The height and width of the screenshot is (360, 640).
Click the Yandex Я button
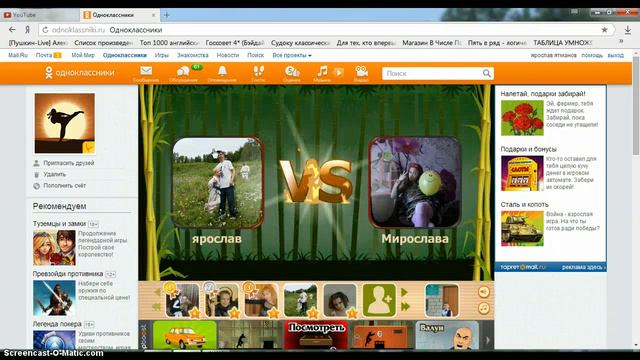pyautogui.click(x=27, y=30)
